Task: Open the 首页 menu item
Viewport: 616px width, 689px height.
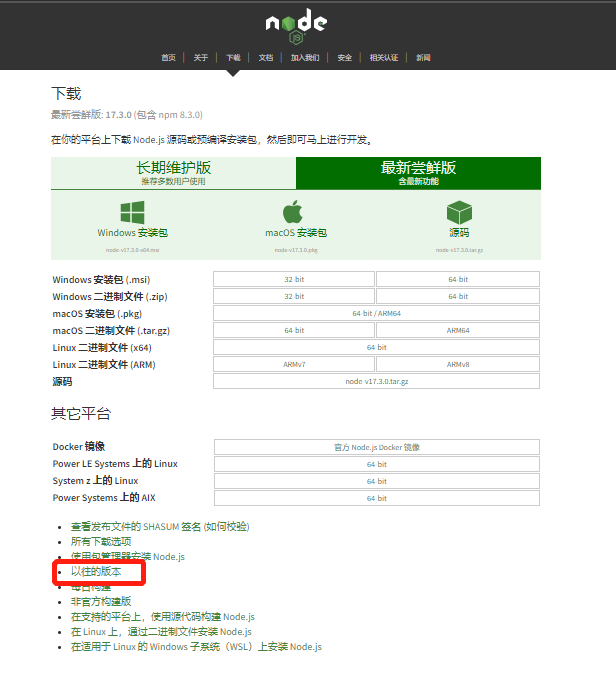Action: (168, 58)
